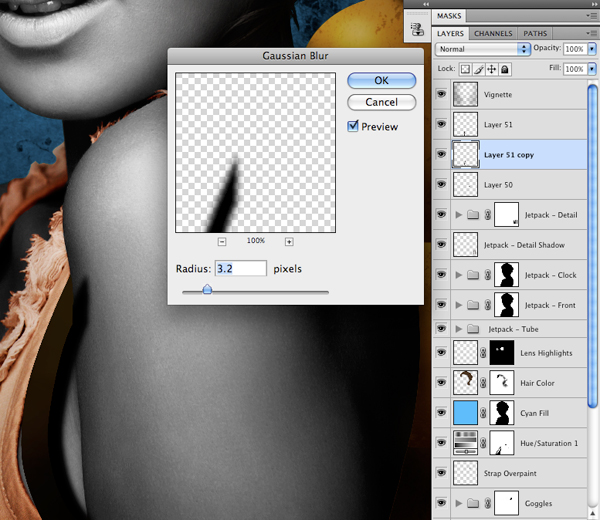The height and width of the screenshot is (520, 600).
Task: Hide Layer 51 copy visibility eye
Action: (x=441, y=154)
